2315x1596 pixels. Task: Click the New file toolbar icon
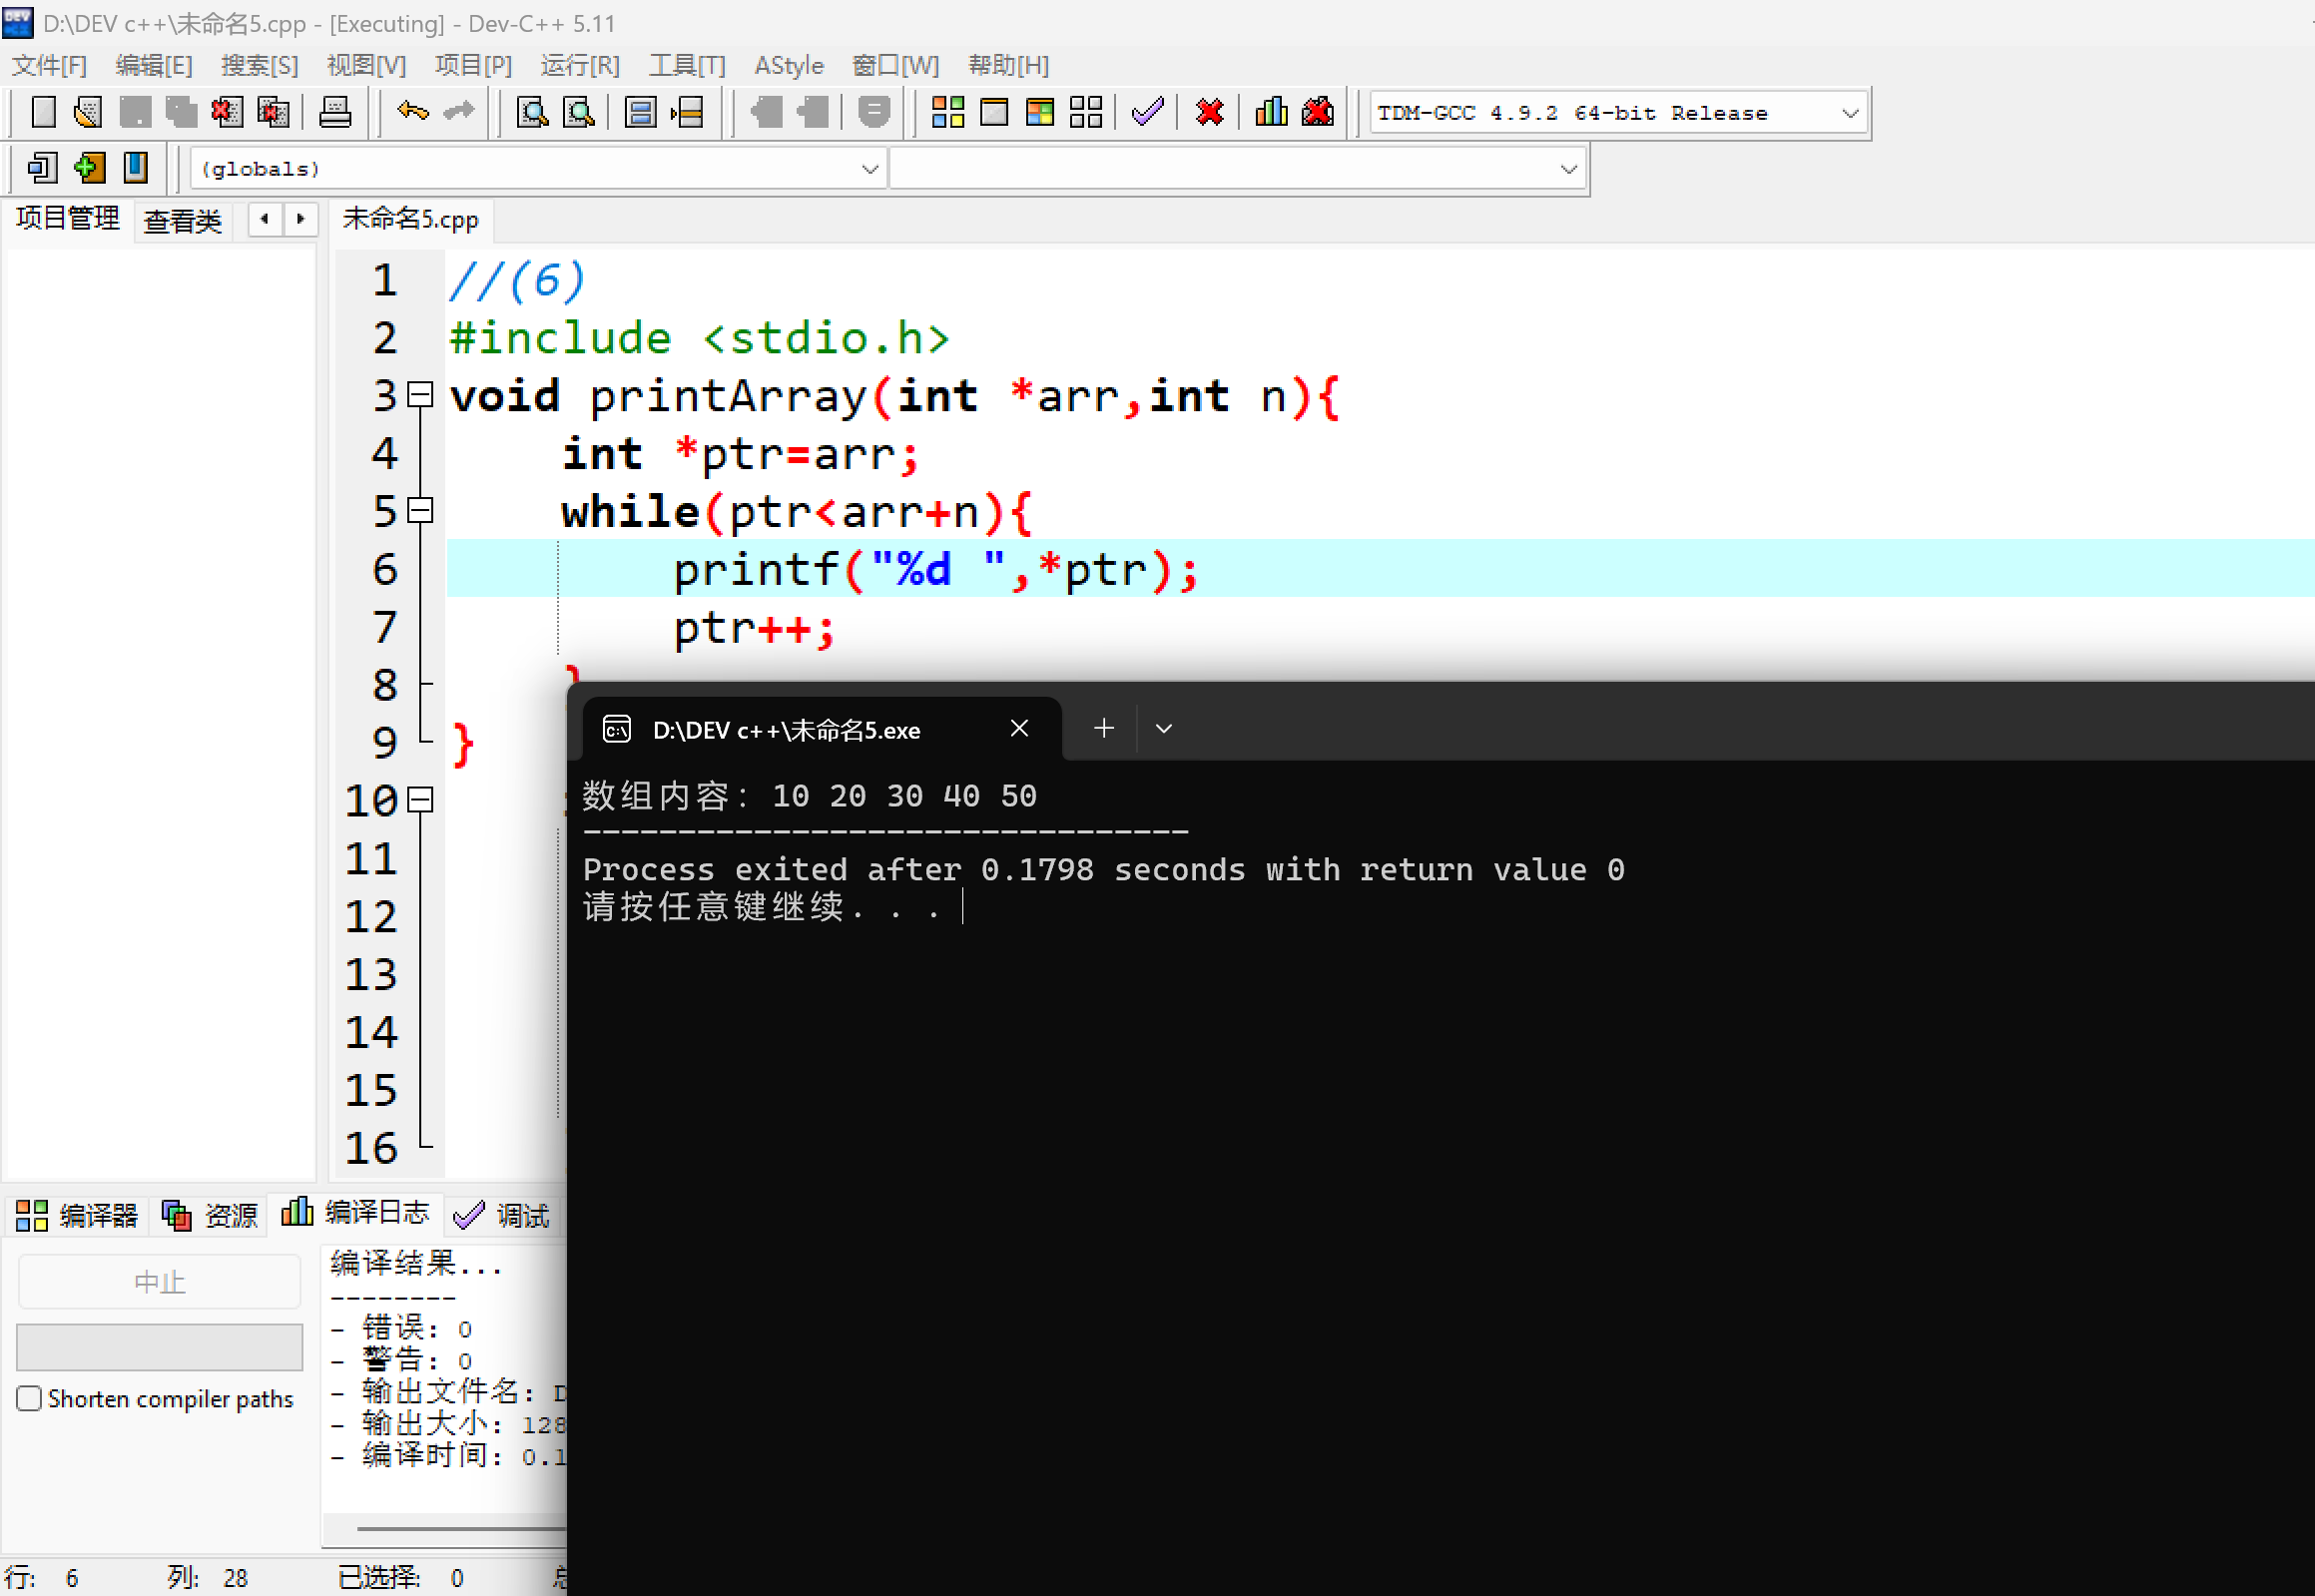coord(43,112)
